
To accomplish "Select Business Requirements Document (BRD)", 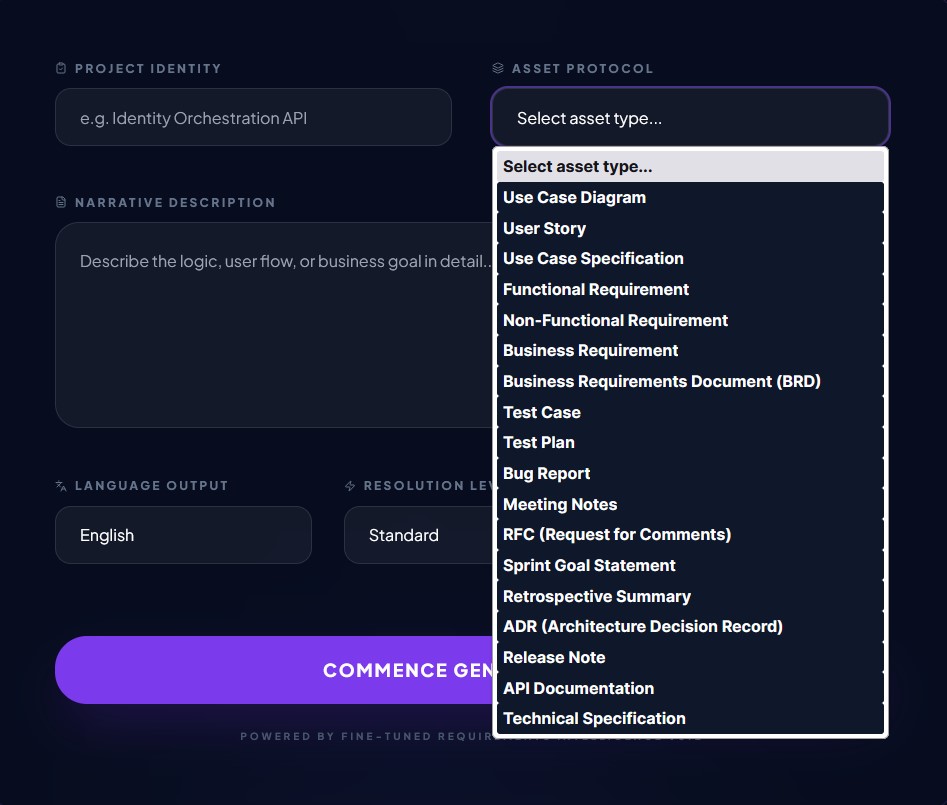I will click(x=661, y=381).
